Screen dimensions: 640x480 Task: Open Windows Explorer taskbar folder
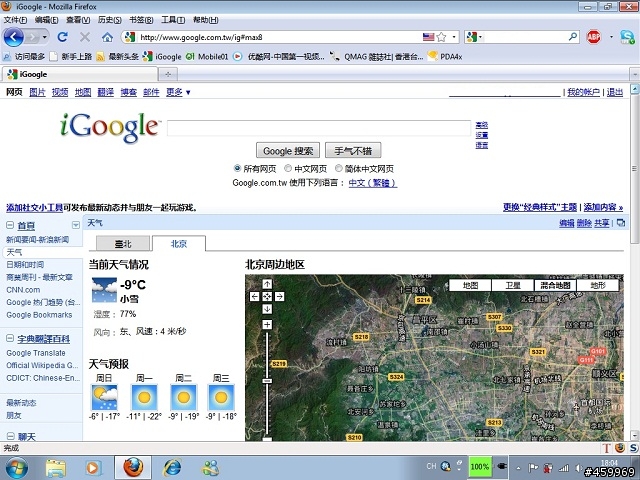(x=56, y=468)
